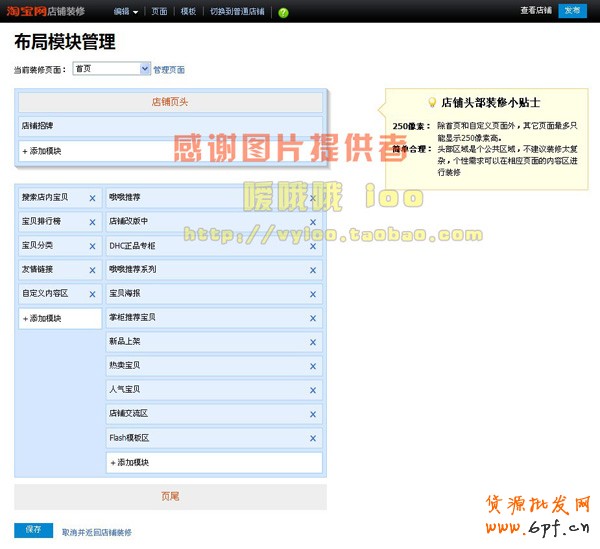Open the 管理页面 link
The width and height of the screenshot is (600, 549).
(x=169, y=70)
